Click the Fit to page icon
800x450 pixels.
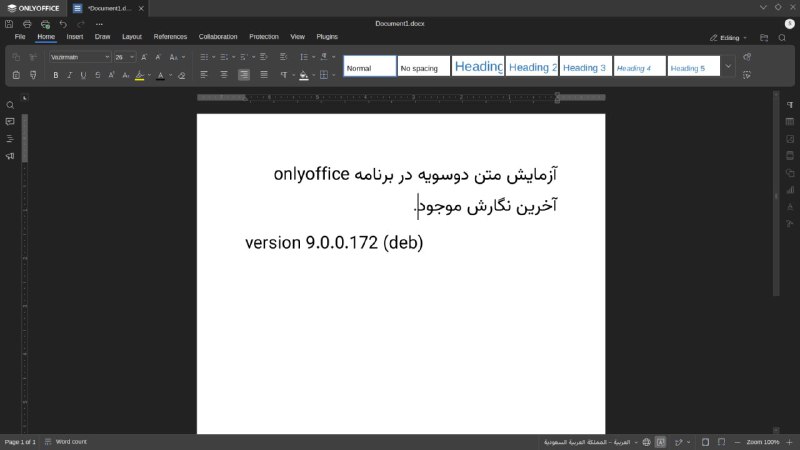click(705, 442)
